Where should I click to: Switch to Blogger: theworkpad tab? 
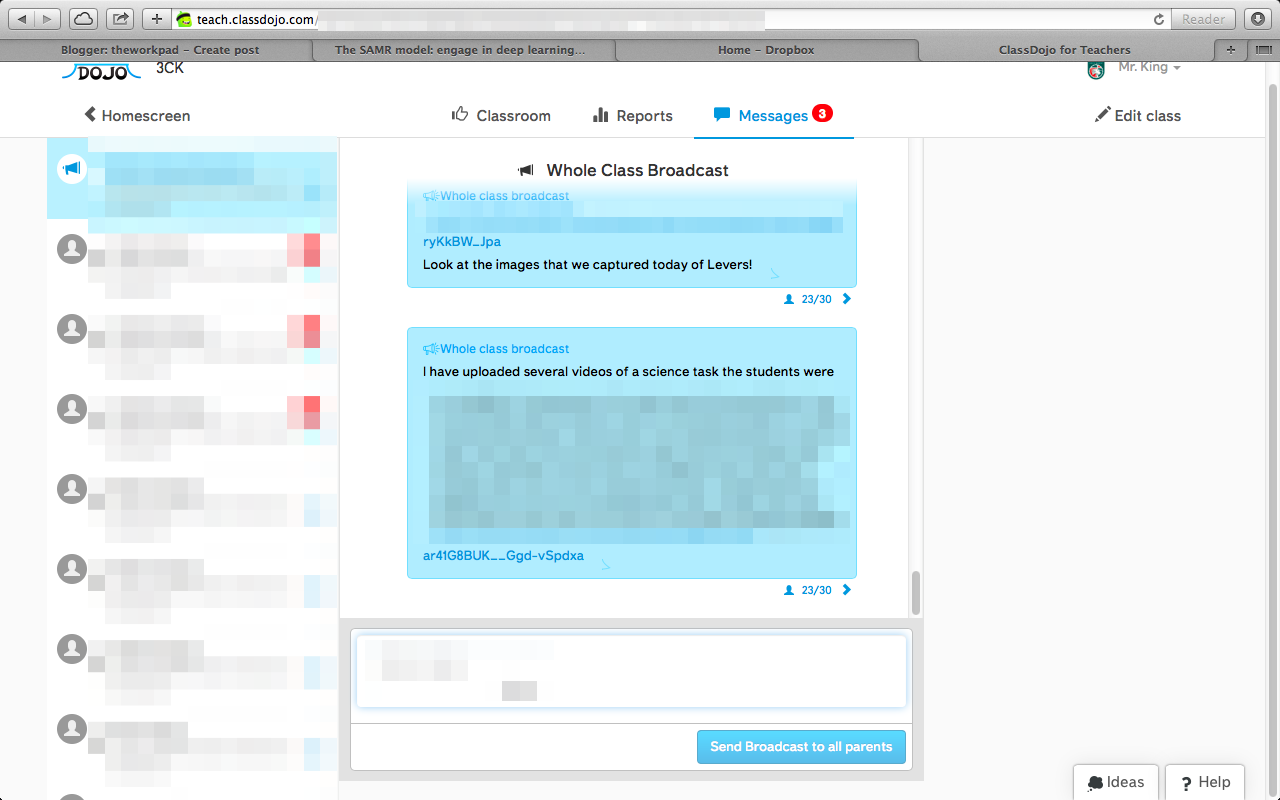[160, 50]
